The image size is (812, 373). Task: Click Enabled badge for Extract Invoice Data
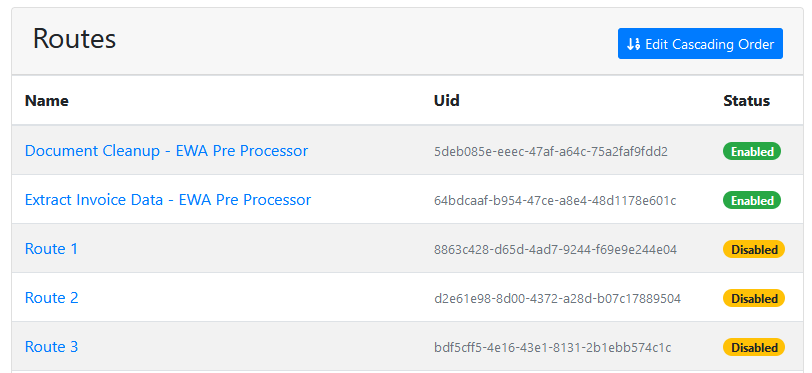(752, 200)
